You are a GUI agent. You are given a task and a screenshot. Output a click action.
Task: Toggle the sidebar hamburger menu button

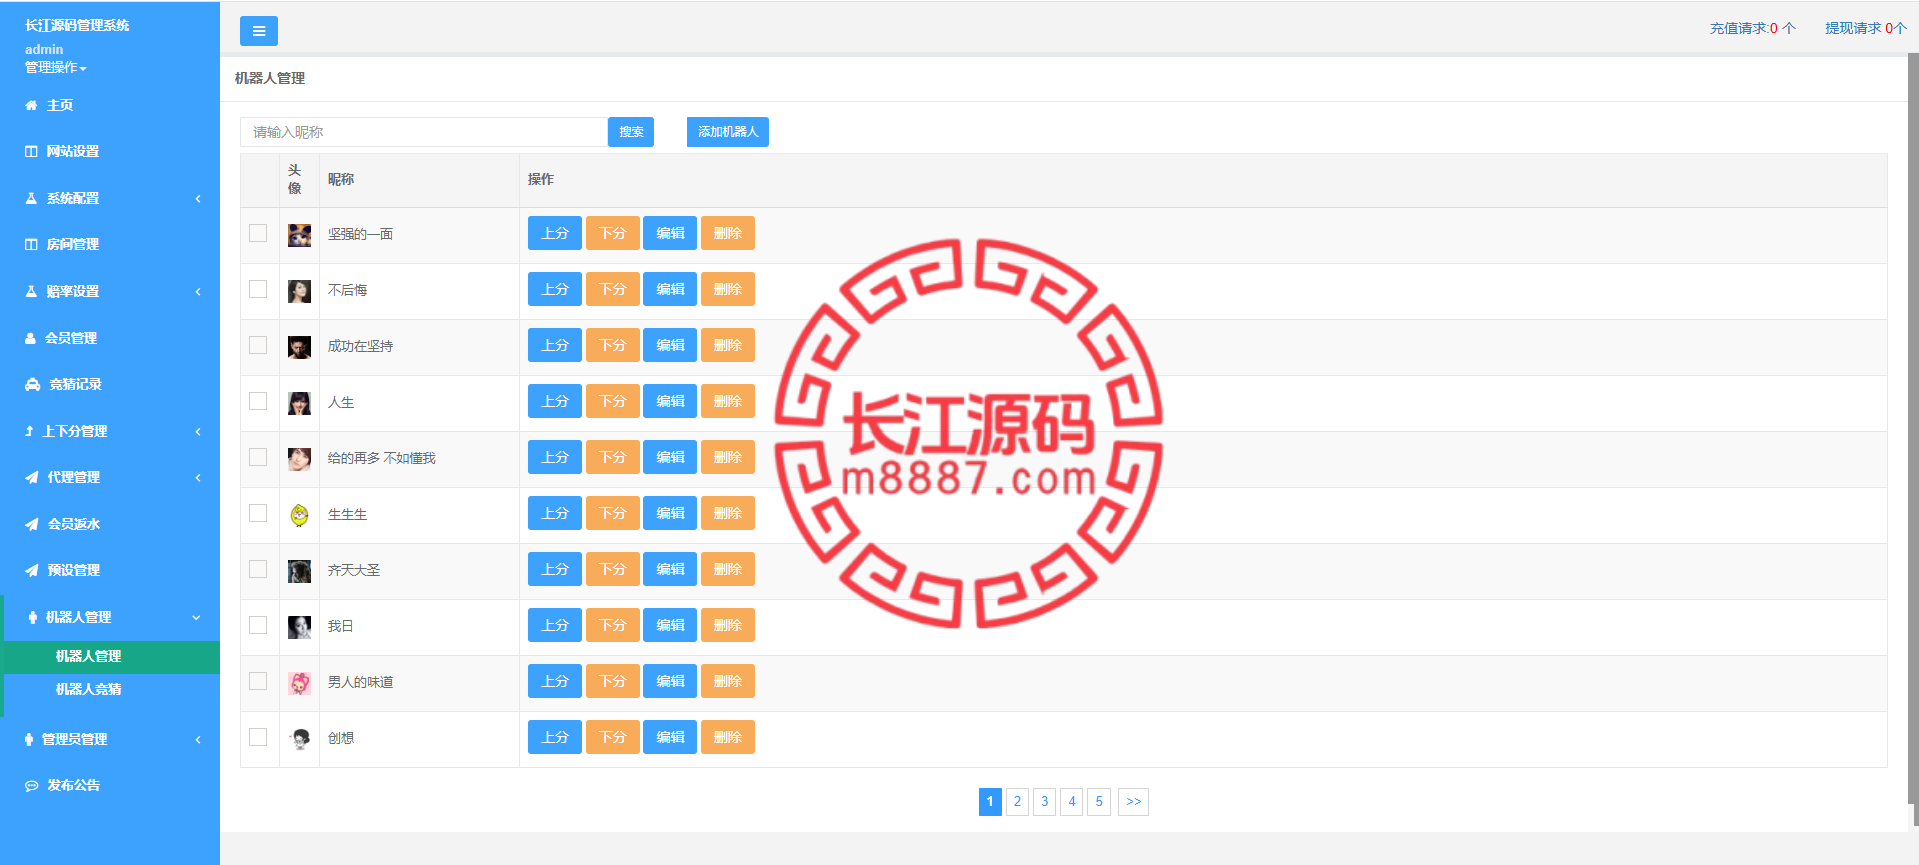[x=258, y=31]
